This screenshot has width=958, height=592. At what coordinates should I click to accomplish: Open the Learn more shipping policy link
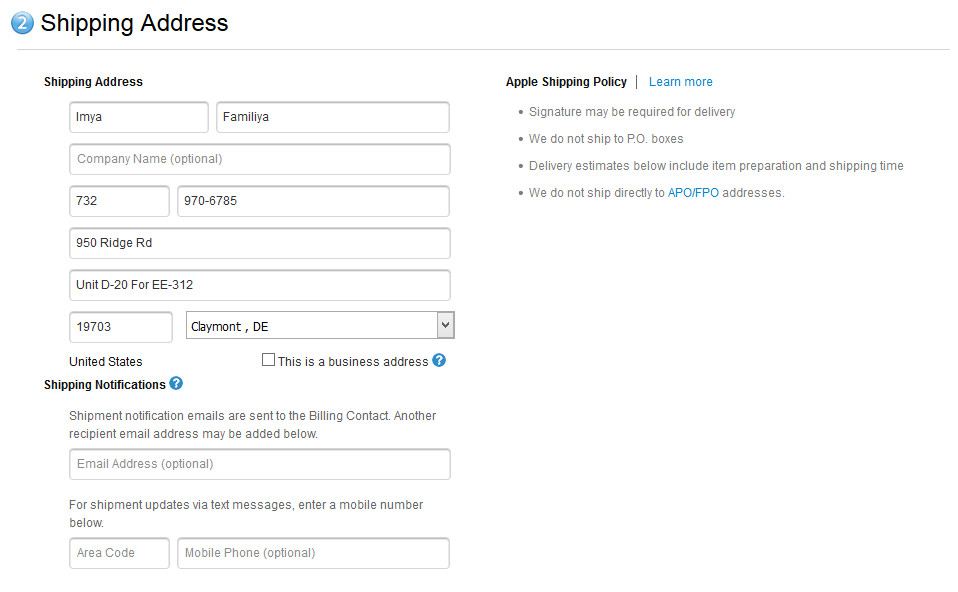tap(680, 82)
